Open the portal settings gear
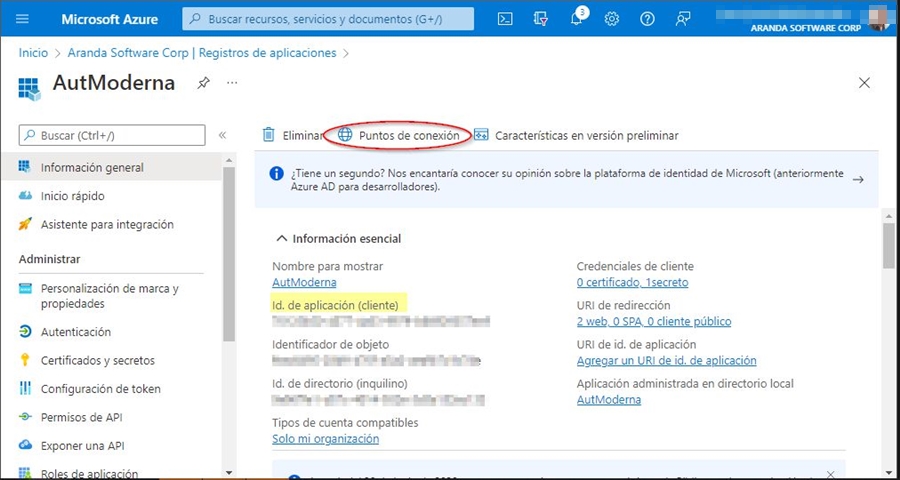900x480 pixels. (x=612, y=19)
